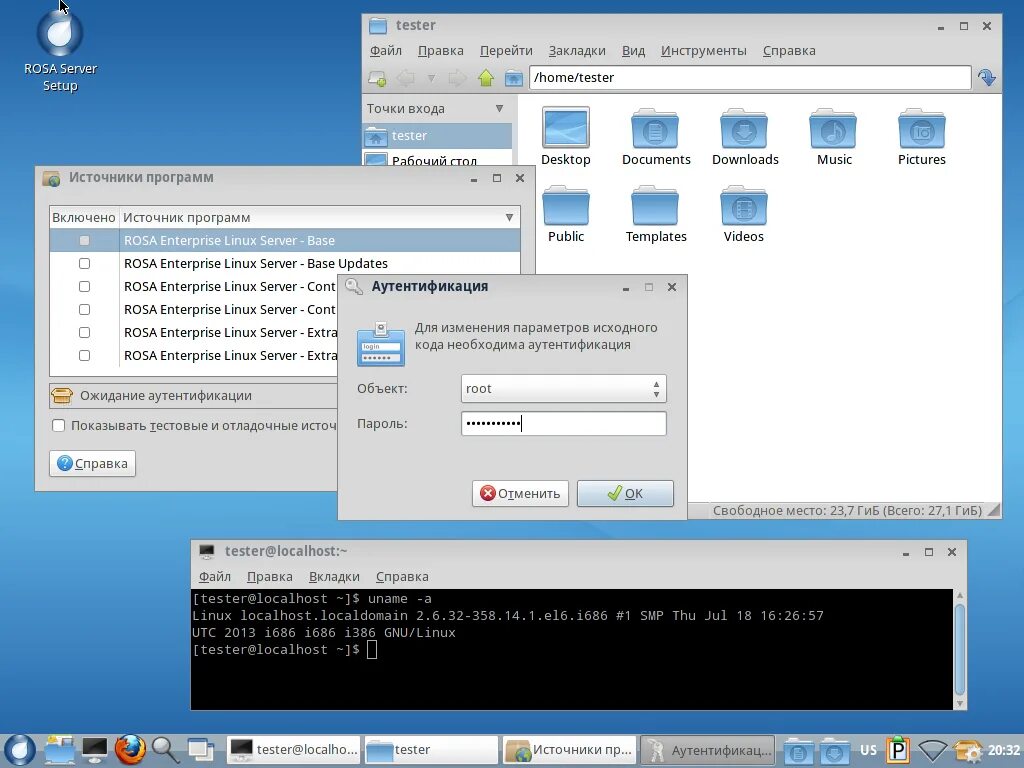Toggle the first 'Cont' source checkbox
This screenshot has width=1024, height=768.
(84, 286)
